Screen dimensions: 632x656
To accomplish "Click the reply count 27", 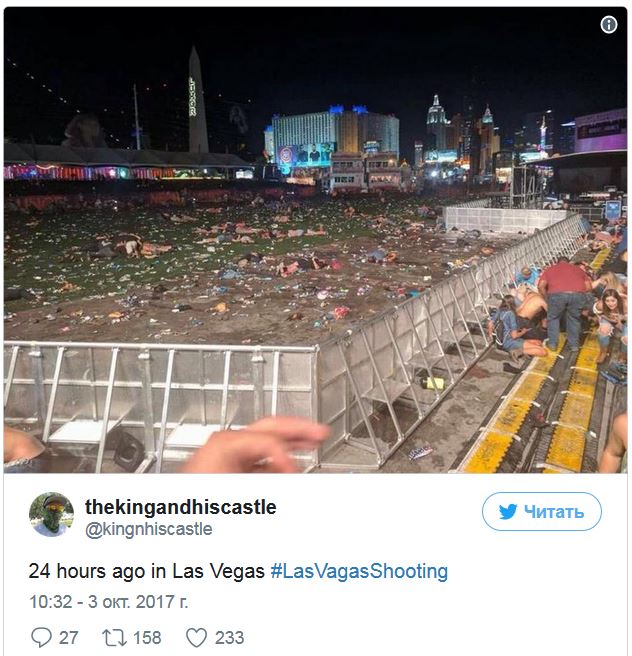I will coord(69,638).
